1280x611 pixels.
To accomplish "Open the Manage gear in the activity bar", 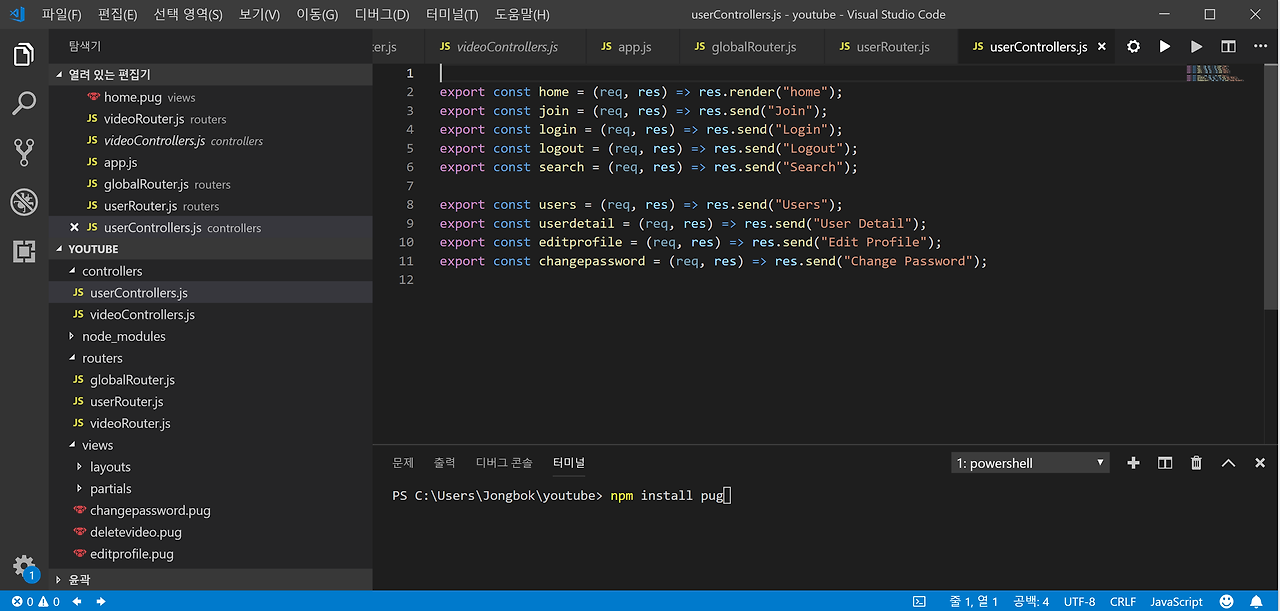I will 24,567.
